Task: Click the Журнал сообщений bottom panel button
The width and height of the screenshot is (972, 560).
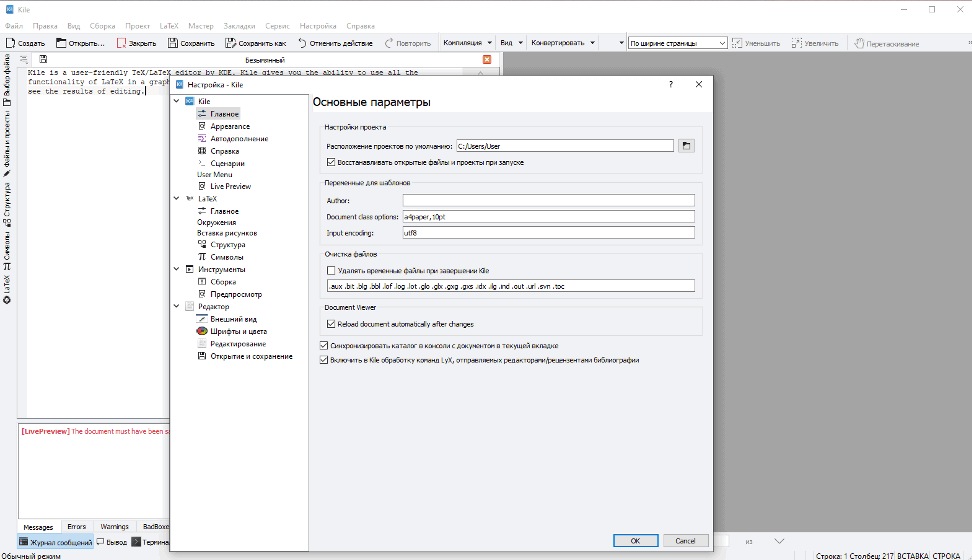Action: point(55,542)
